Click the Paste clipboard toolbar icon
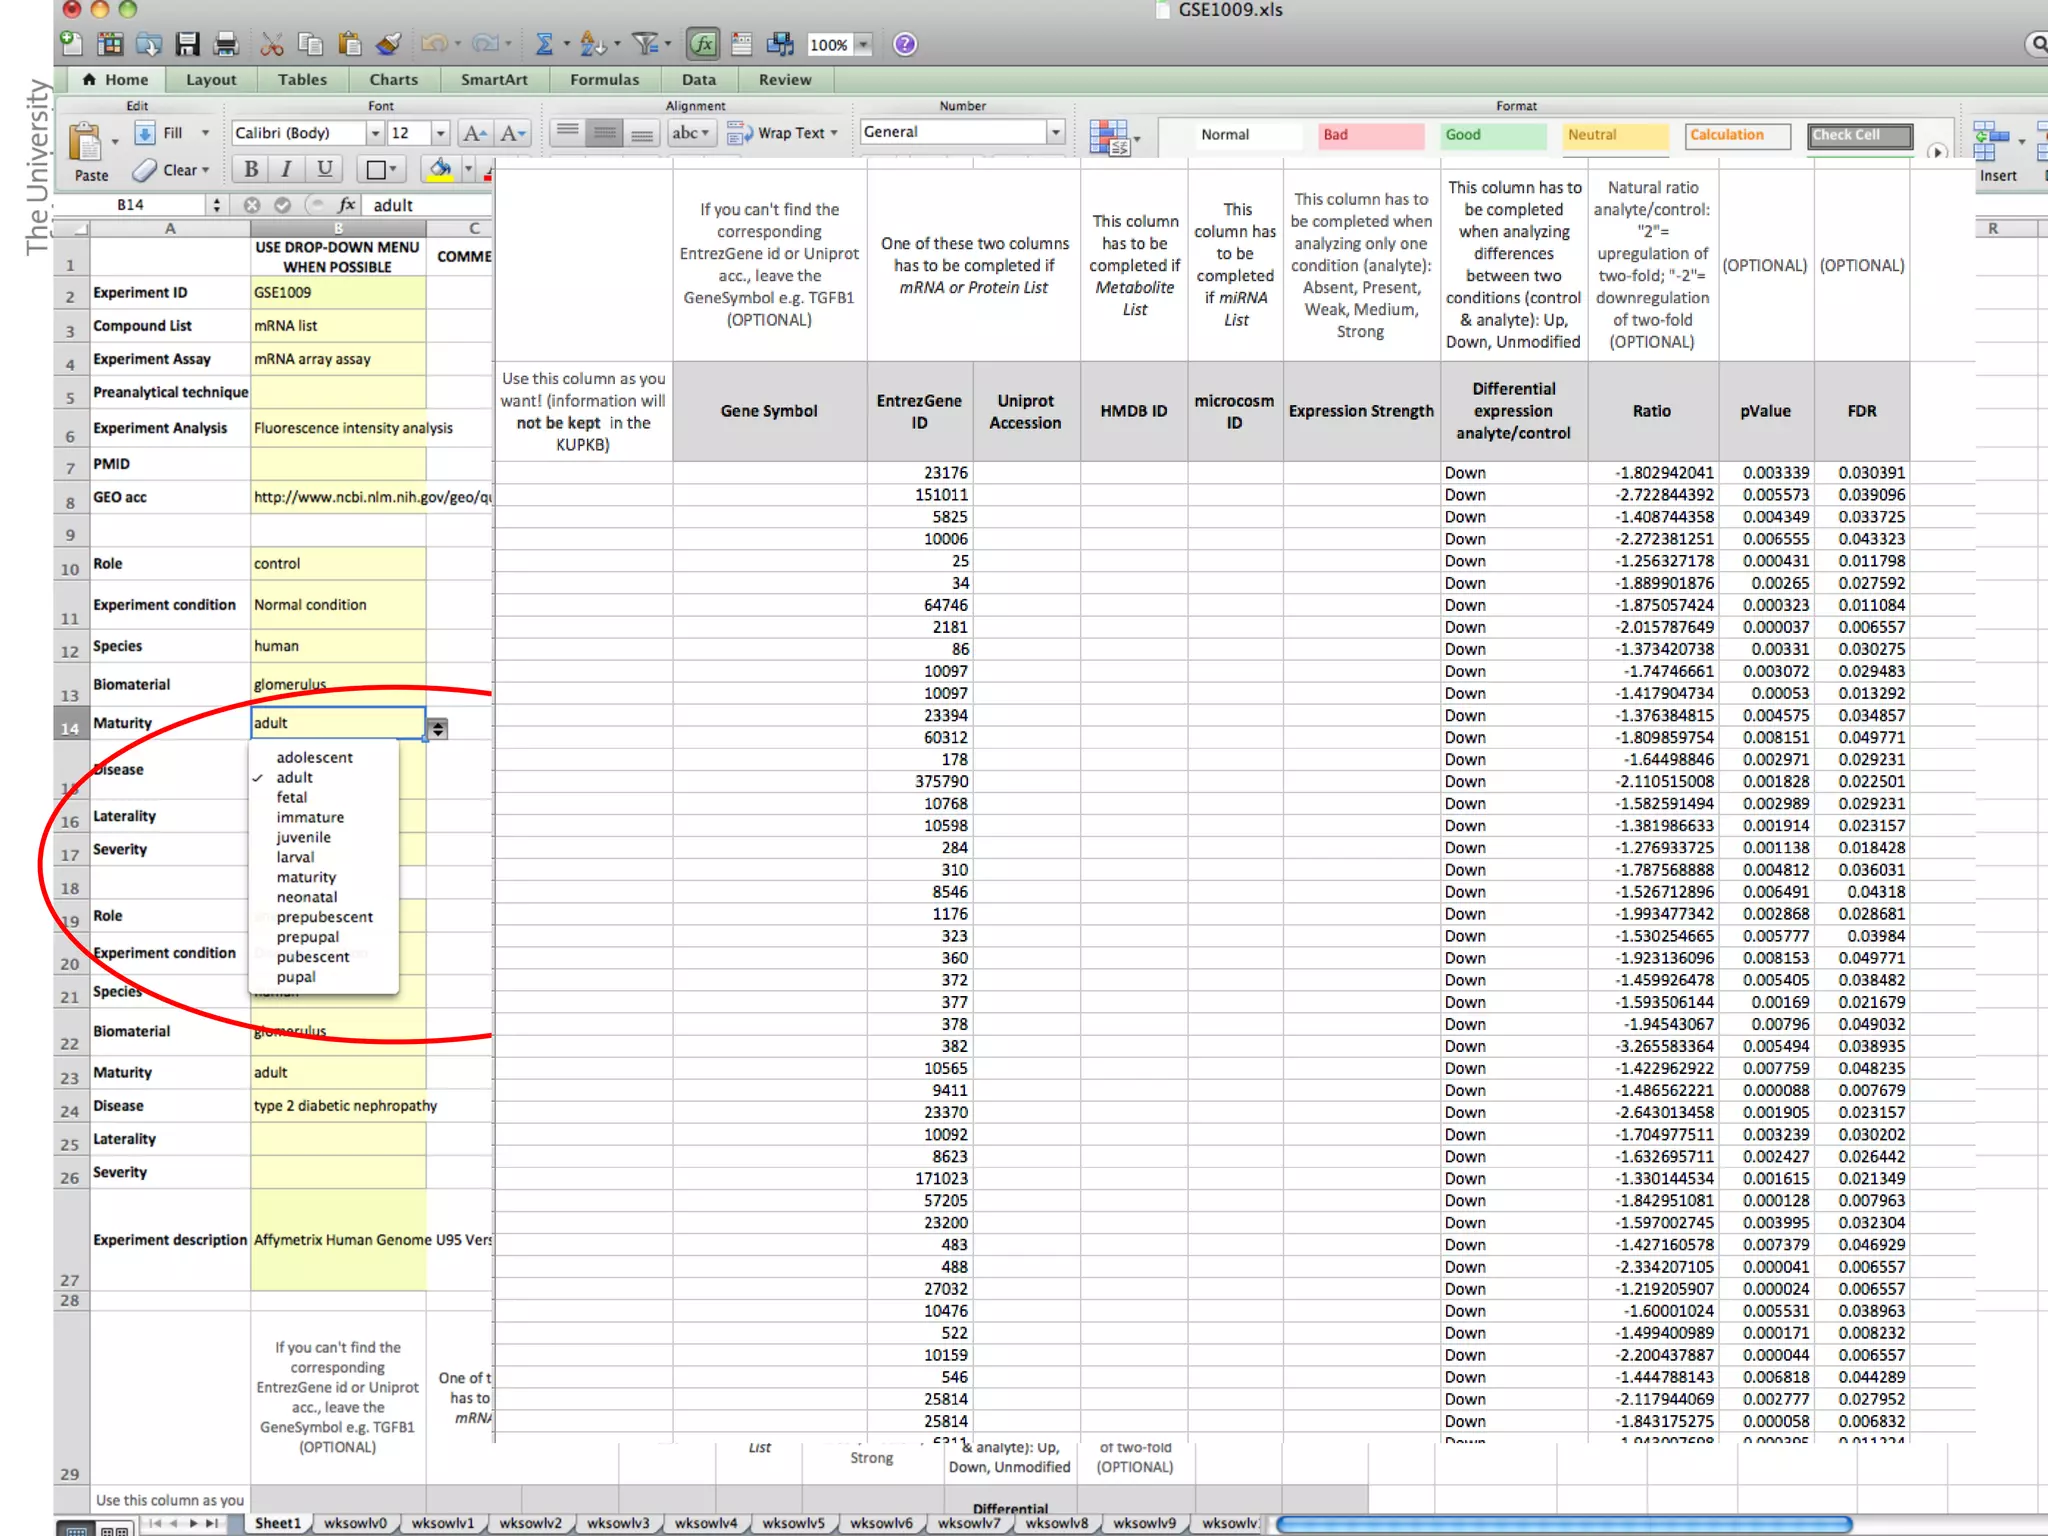This screenshot has width=2048, height=1536. (349, 44)
